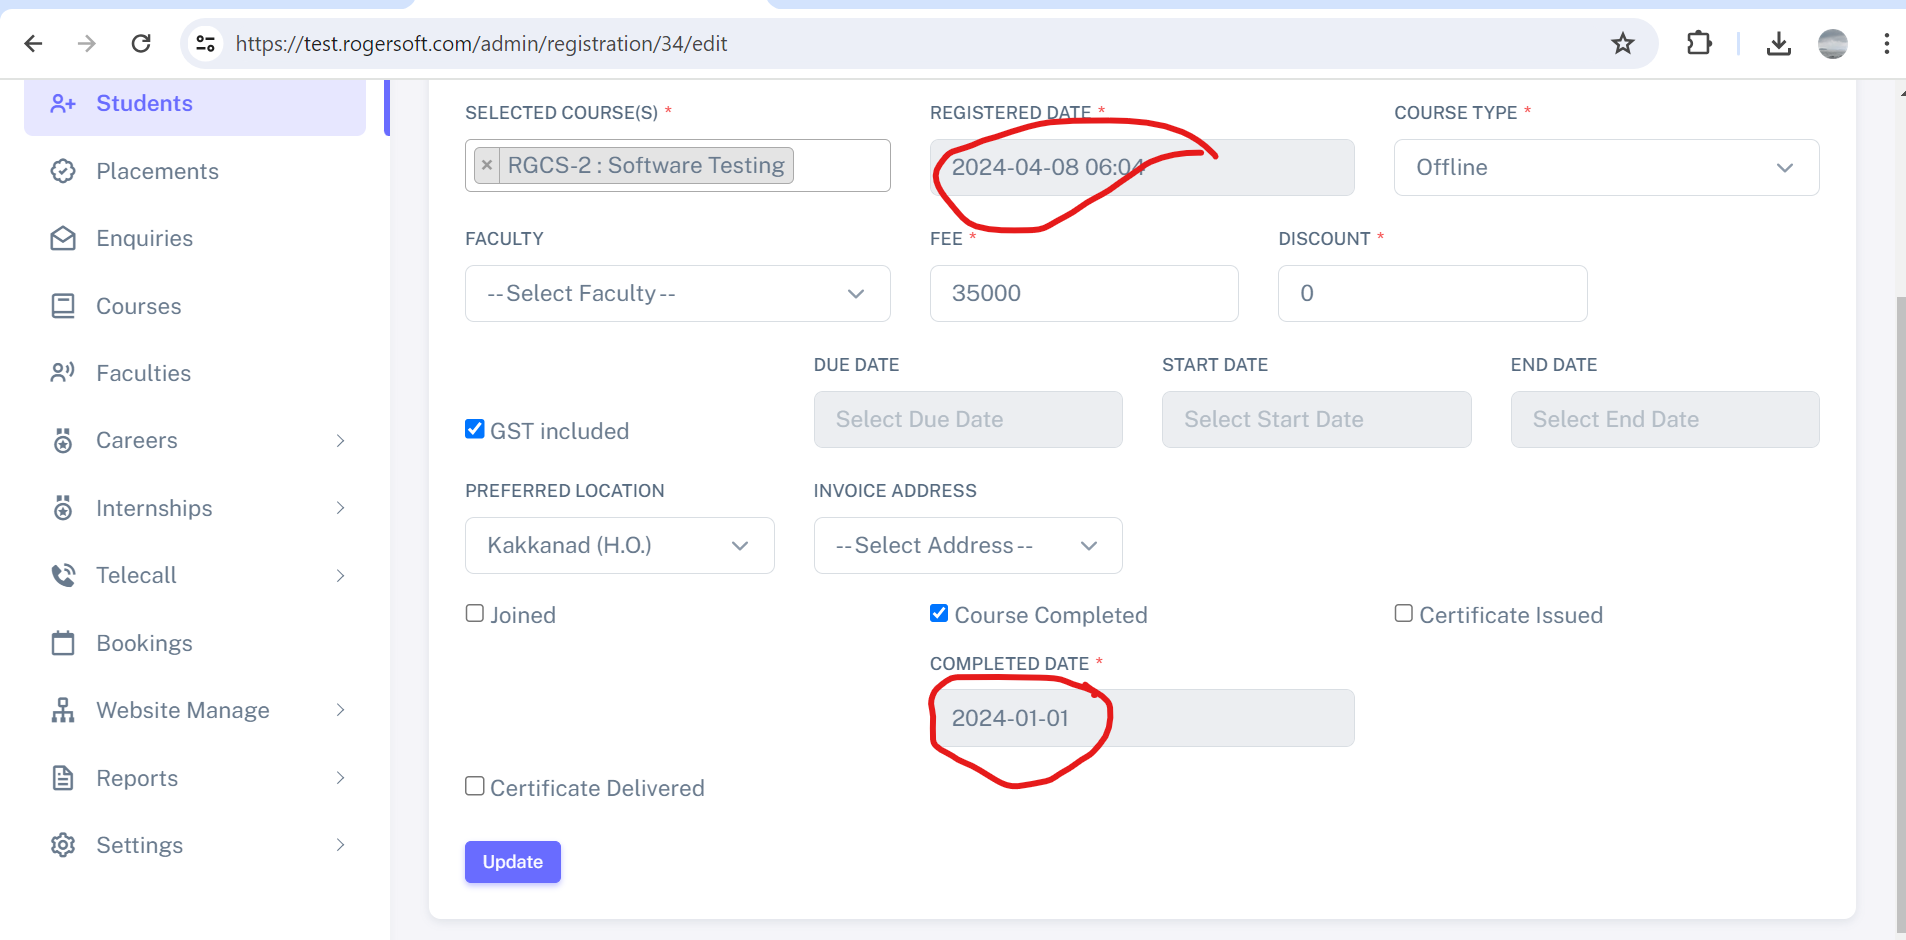1906x940 pixels.
Task: Click the Courses book icon
Action: tap(63, 306)
